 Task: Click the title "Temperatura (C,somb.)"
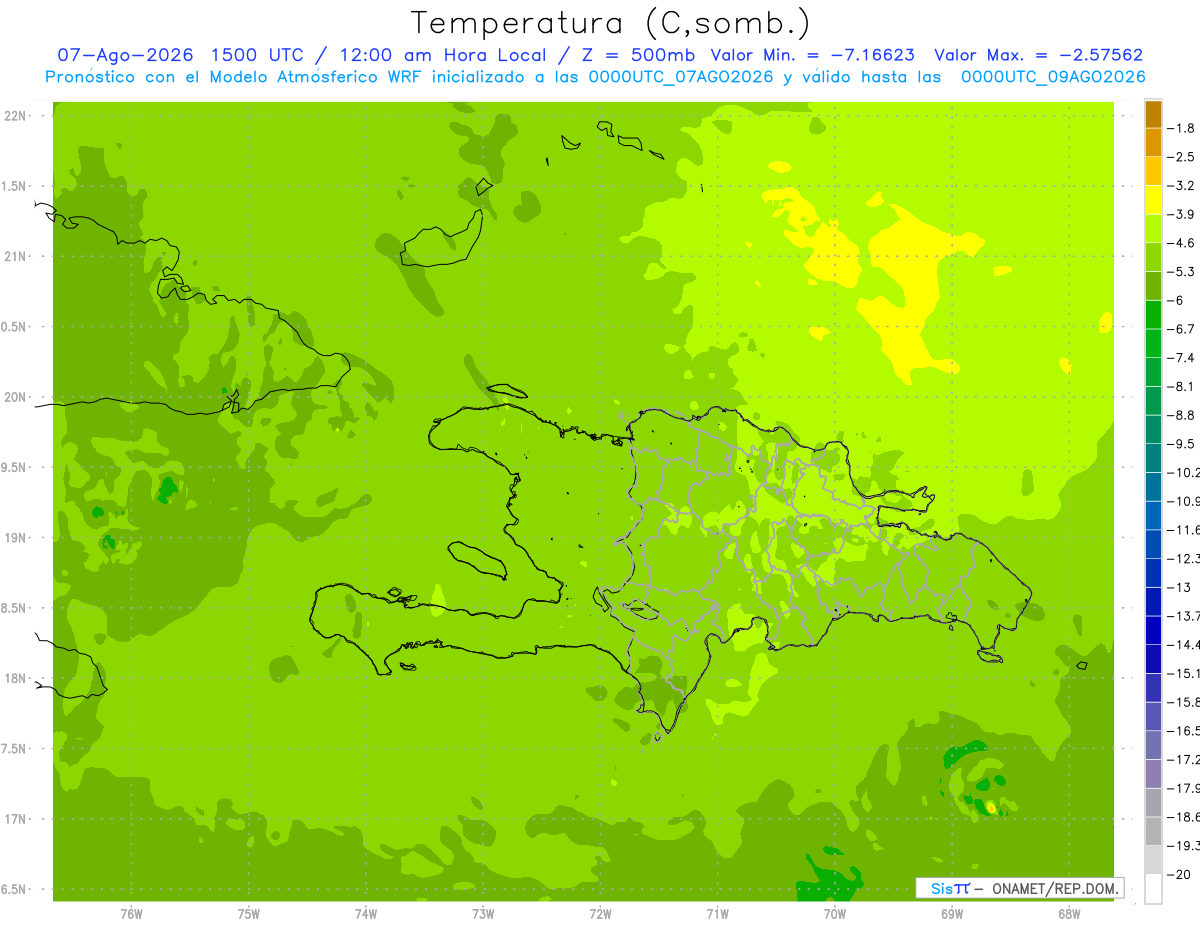click(610, 23)
